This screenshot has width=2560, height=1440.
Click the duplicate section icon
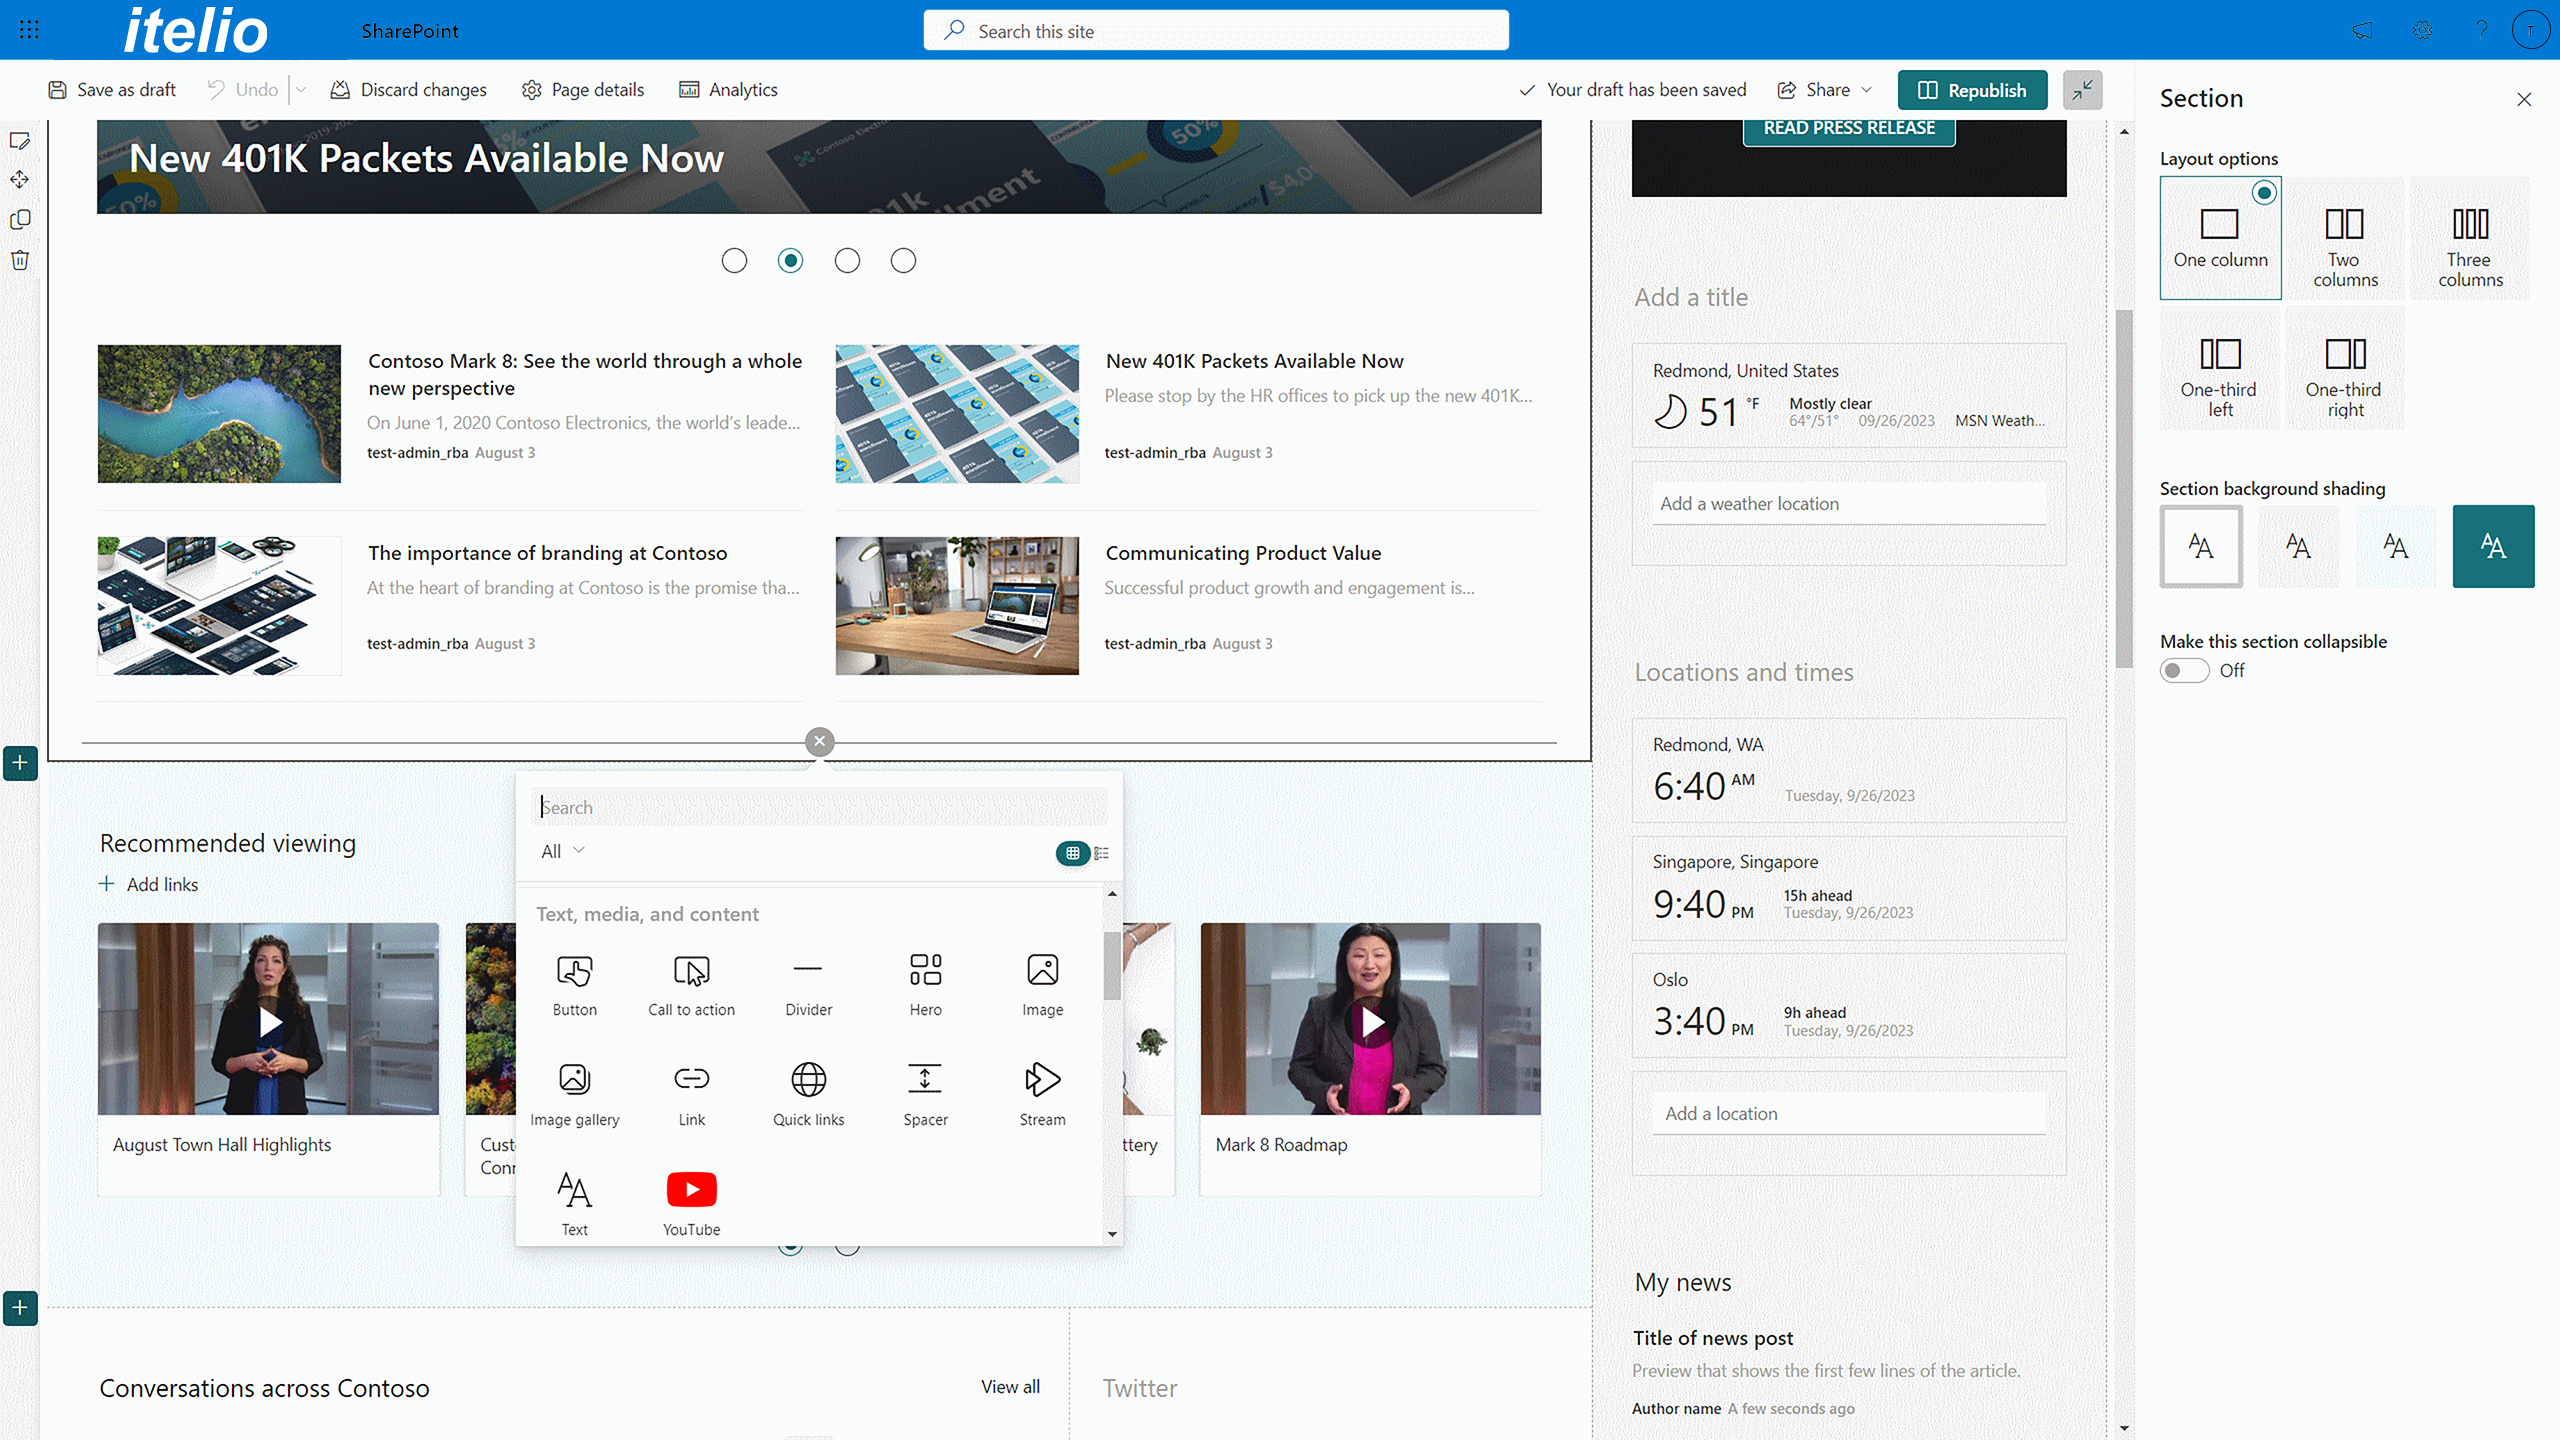[20, 220]
